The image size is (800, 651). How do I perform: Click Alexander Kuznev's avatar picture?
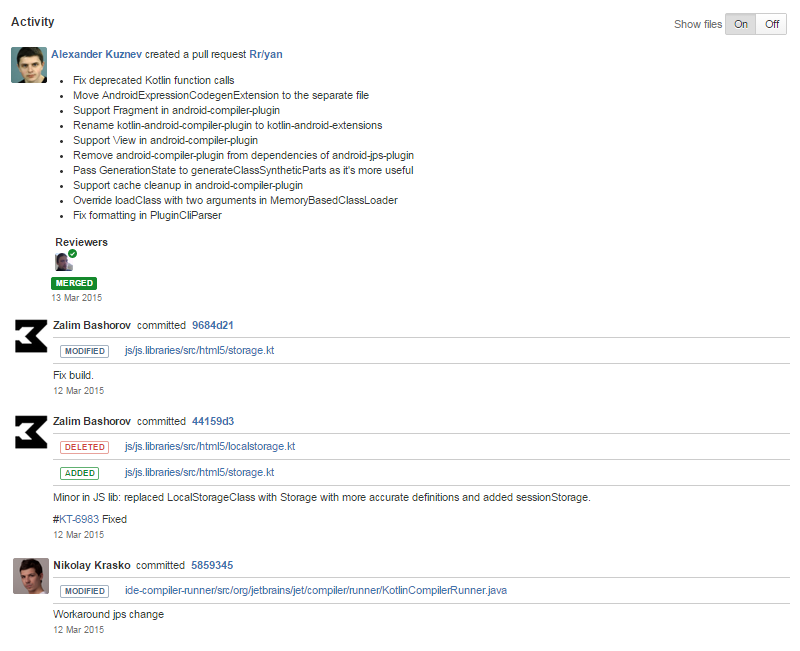29,65
